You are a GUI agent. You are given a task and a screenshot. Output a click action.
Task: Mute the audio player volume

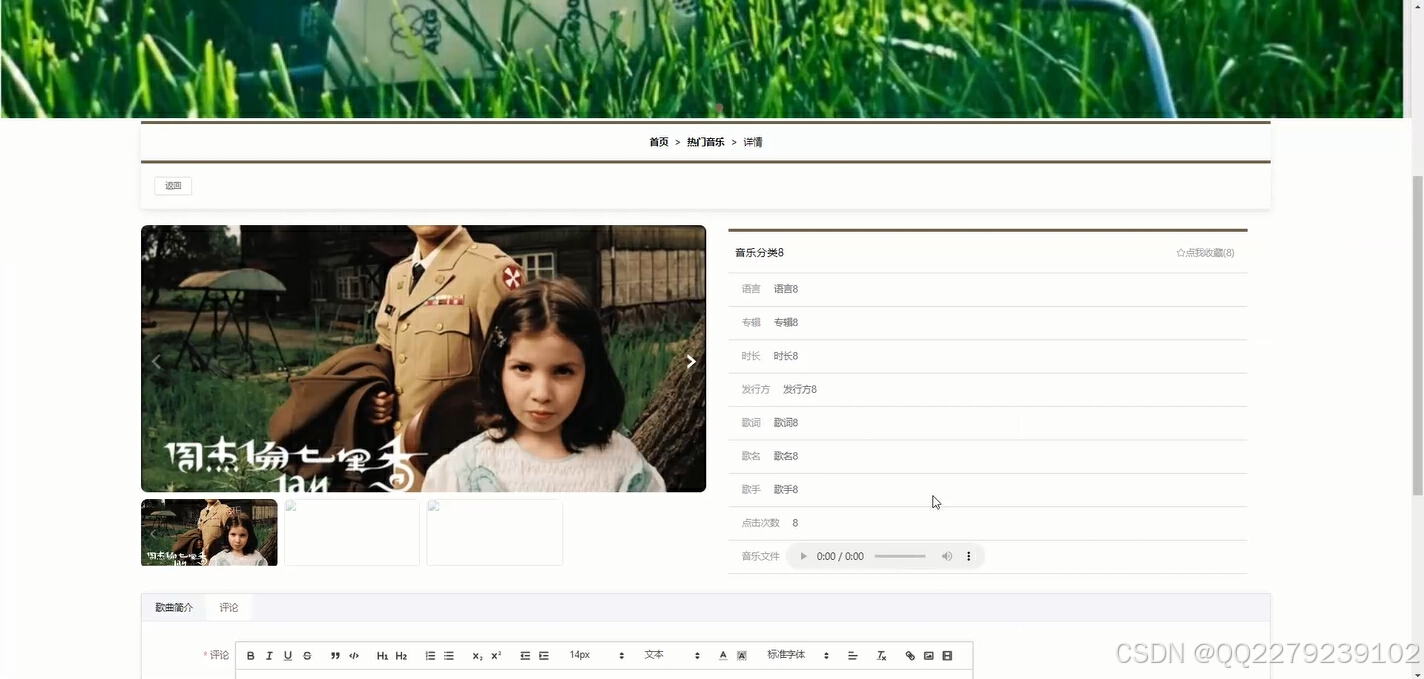coord(947,556)
